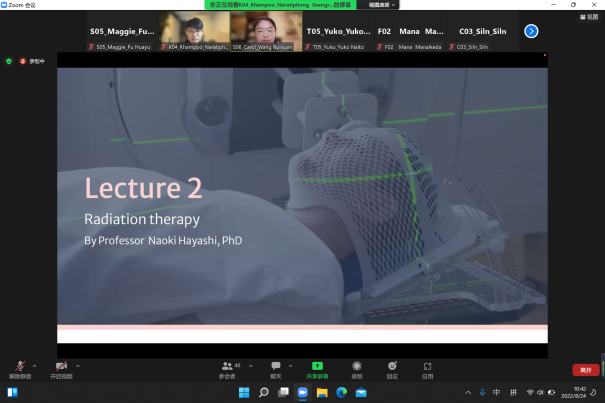Click the green encryption shield icon
This screenshot has width=605, height=403.
pos(9,61)
